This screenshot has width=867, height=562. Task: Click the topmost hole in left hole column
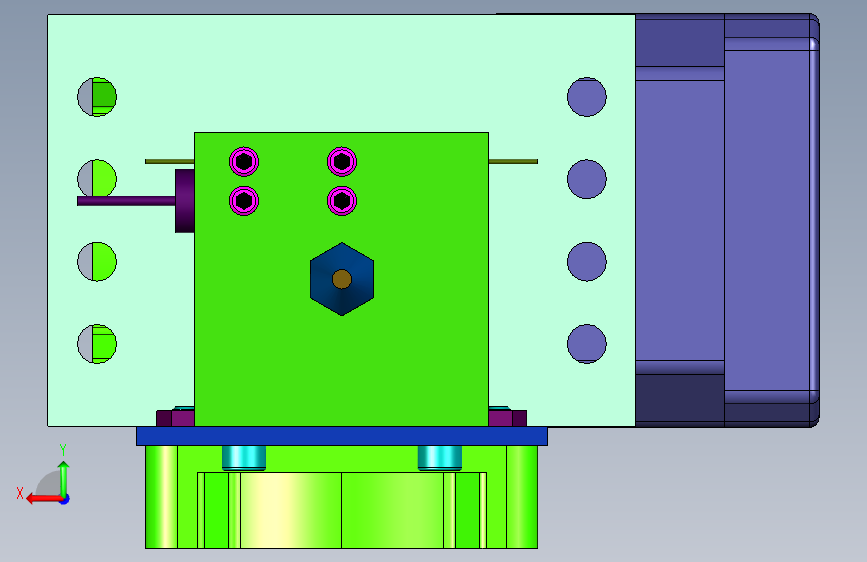point(97,97)
